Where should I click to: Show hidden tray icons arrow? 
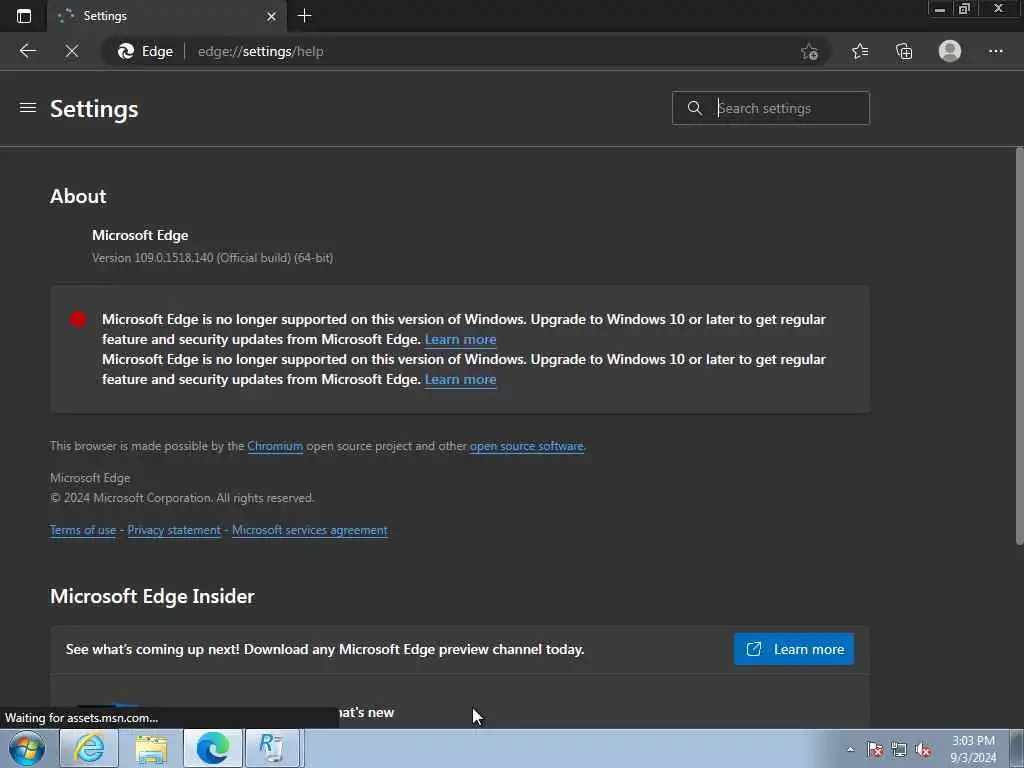(x=850, y=749)
